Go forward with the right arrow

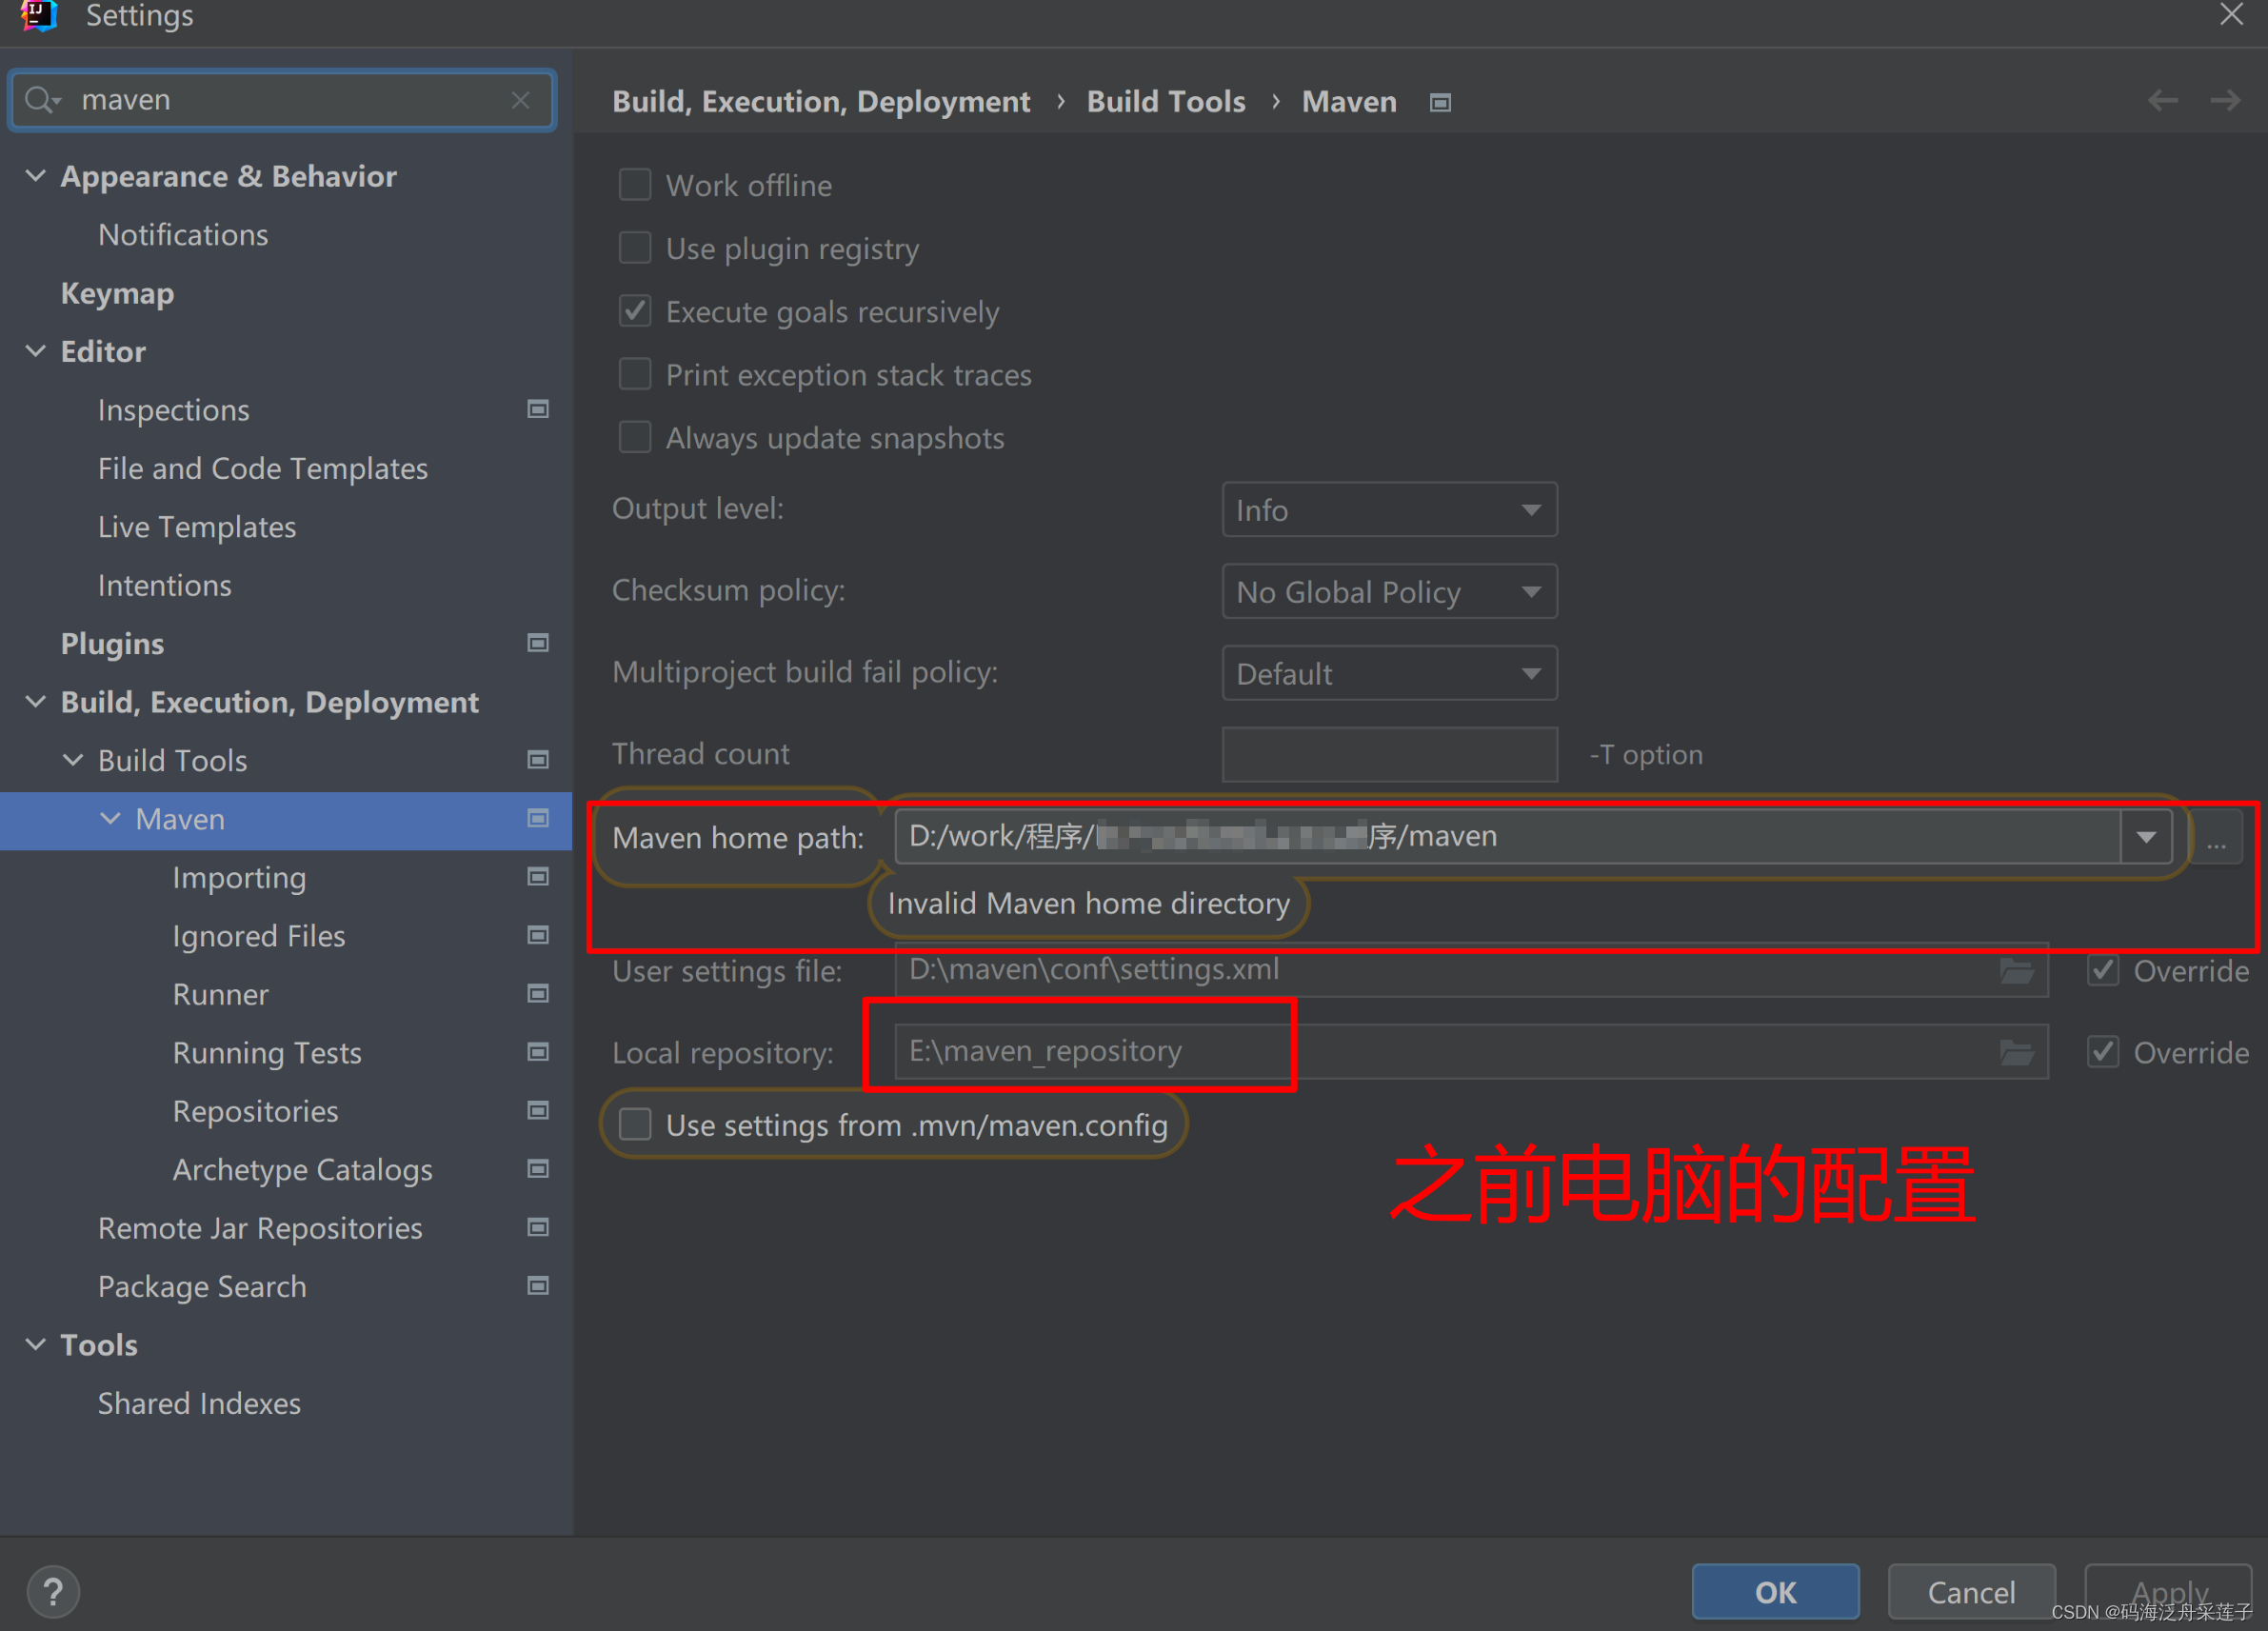point(2225,100)
